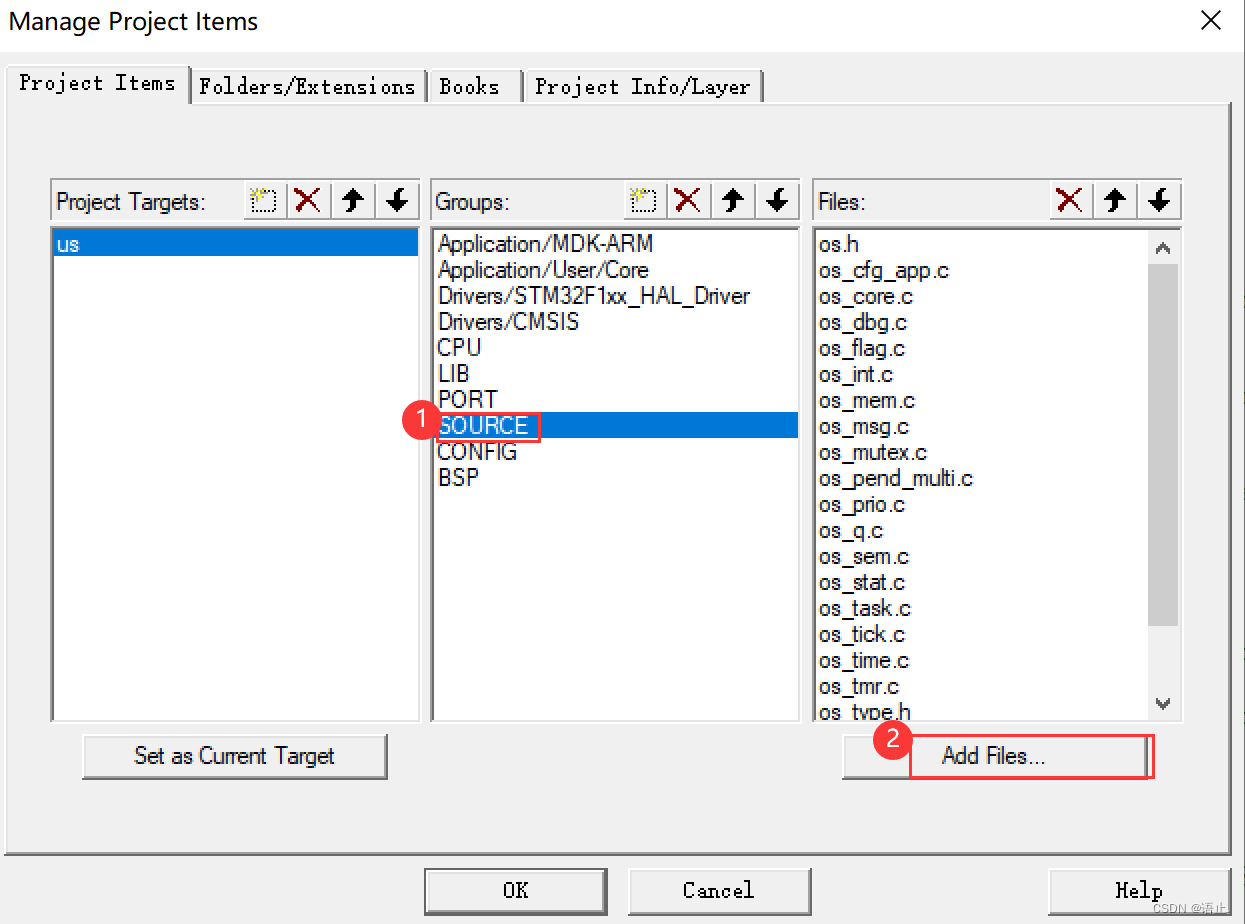Move SOURCE group down using the down arrow
1245x924 pixels.
[x=777, y=200]
